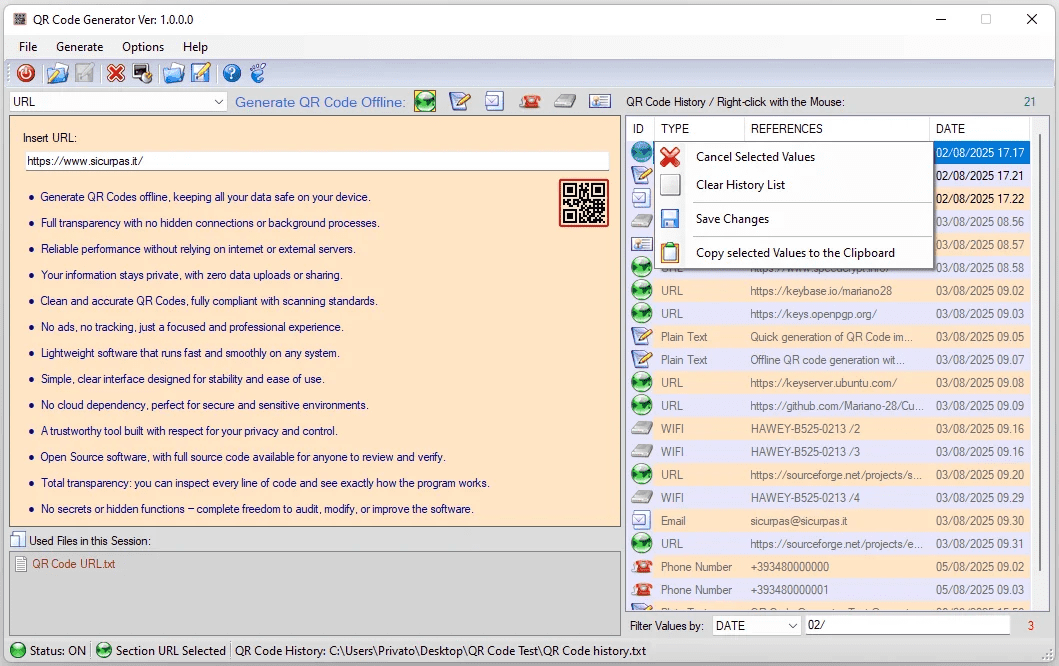
Task: Click globe icon of keyserver.ubuntu.com row
Action: pos(641,382)
